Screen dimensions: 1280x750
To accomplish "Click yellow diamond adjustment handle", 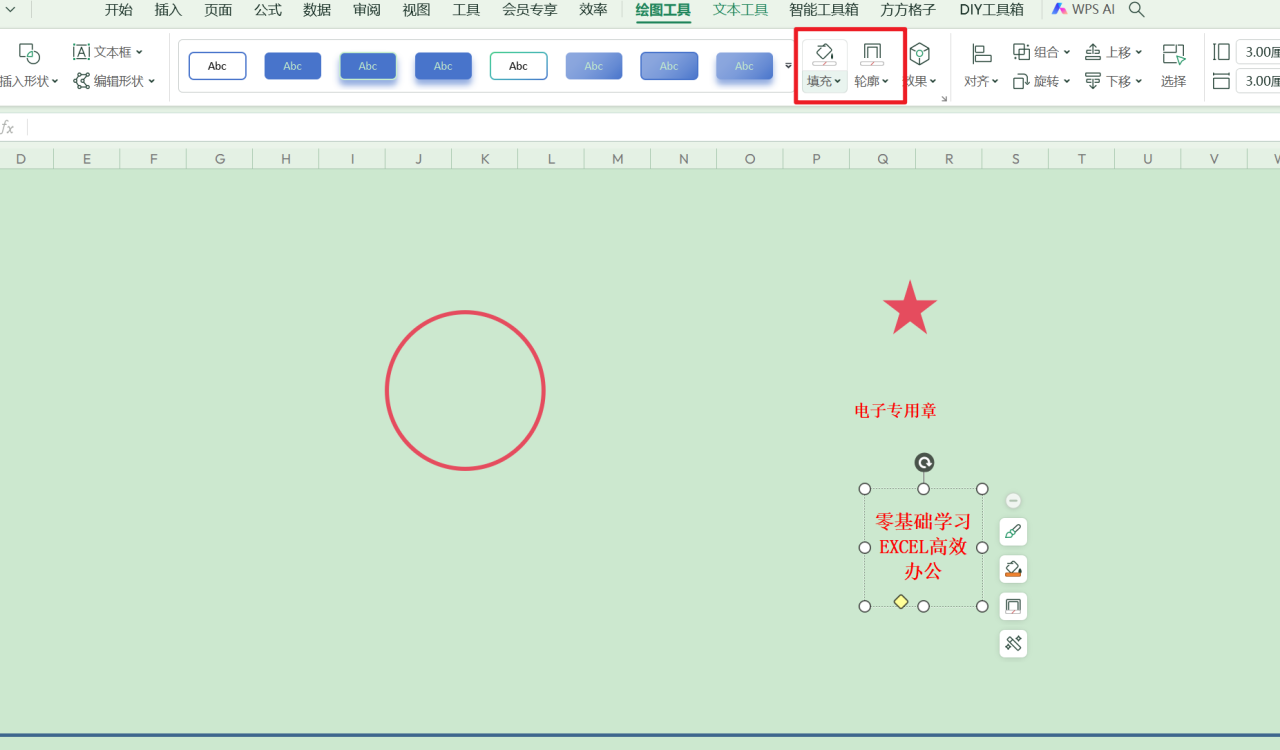I will point(901,601).
